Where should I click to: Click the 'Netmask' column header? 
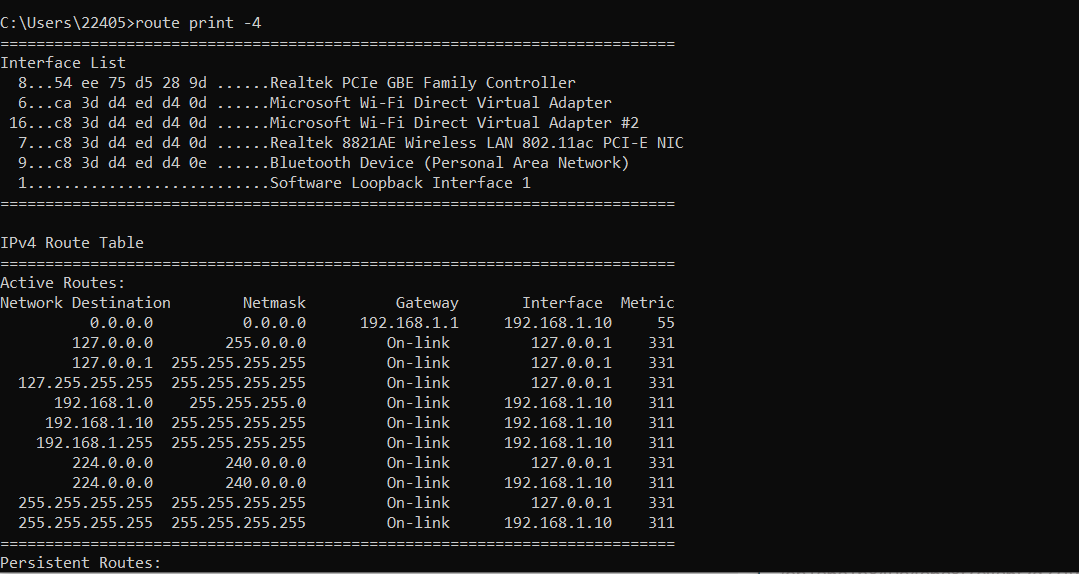click(x=275, y=303)
